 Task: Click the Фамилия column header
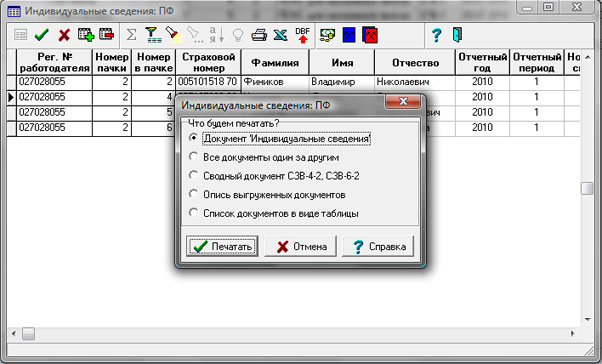pos(275,63)
